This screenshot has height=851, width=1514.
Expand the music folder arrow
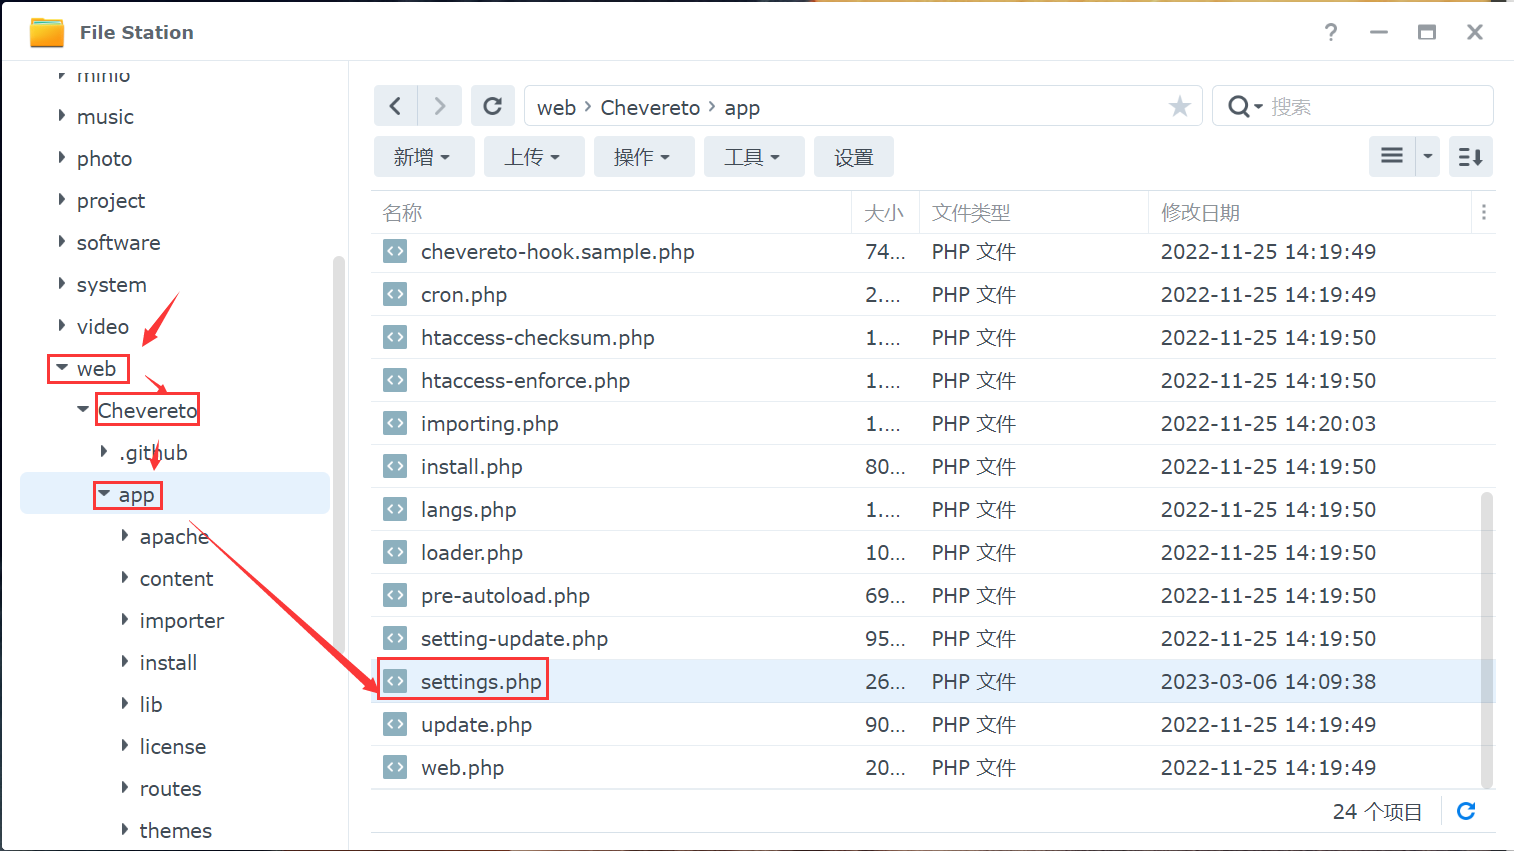62,116
